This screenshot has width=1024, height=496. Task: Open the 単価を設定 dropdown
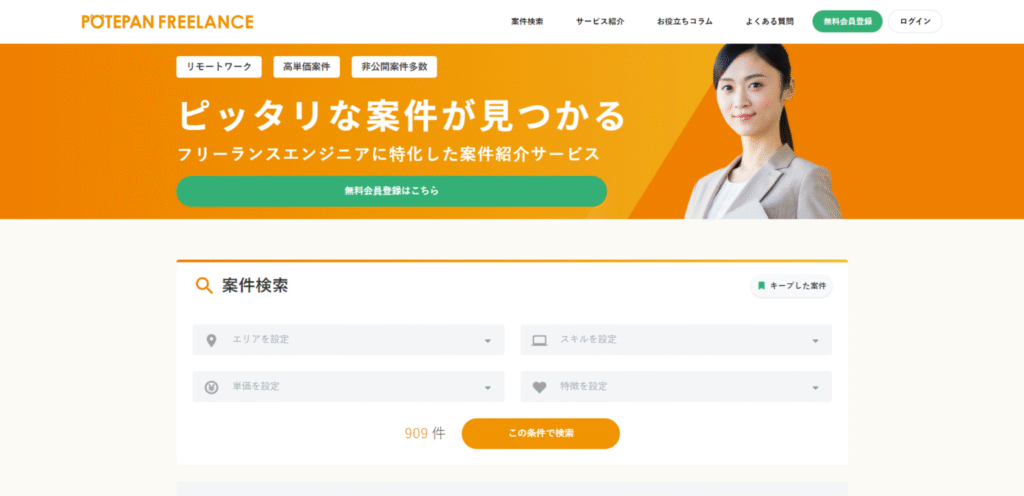tap(348, 386)
